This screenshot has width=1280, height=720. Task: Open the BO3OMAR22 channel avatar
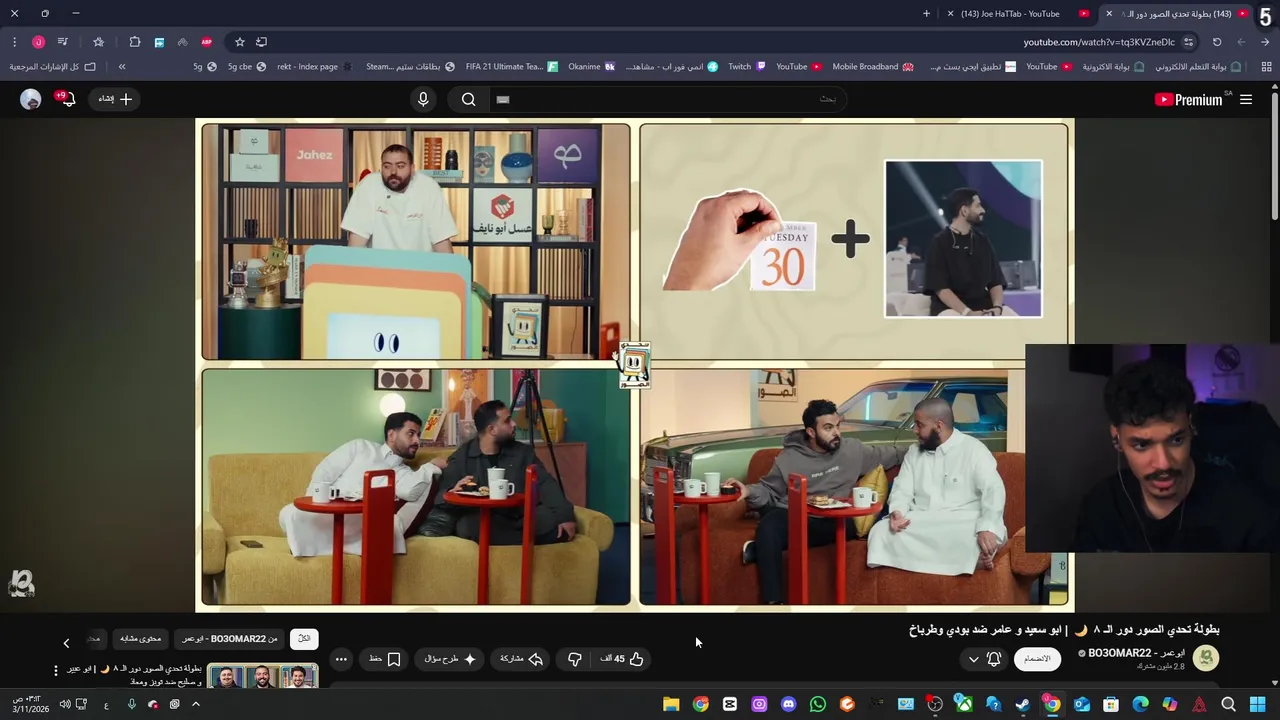(1207, 658)
